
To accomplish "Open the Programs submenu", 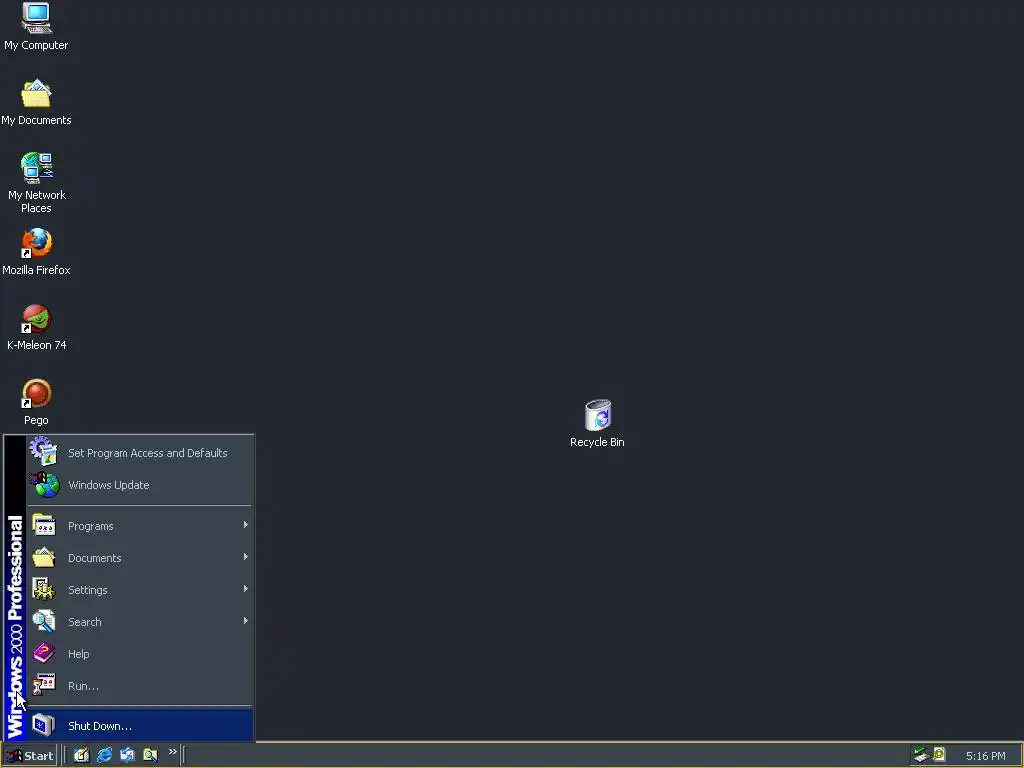I will 140,526.
